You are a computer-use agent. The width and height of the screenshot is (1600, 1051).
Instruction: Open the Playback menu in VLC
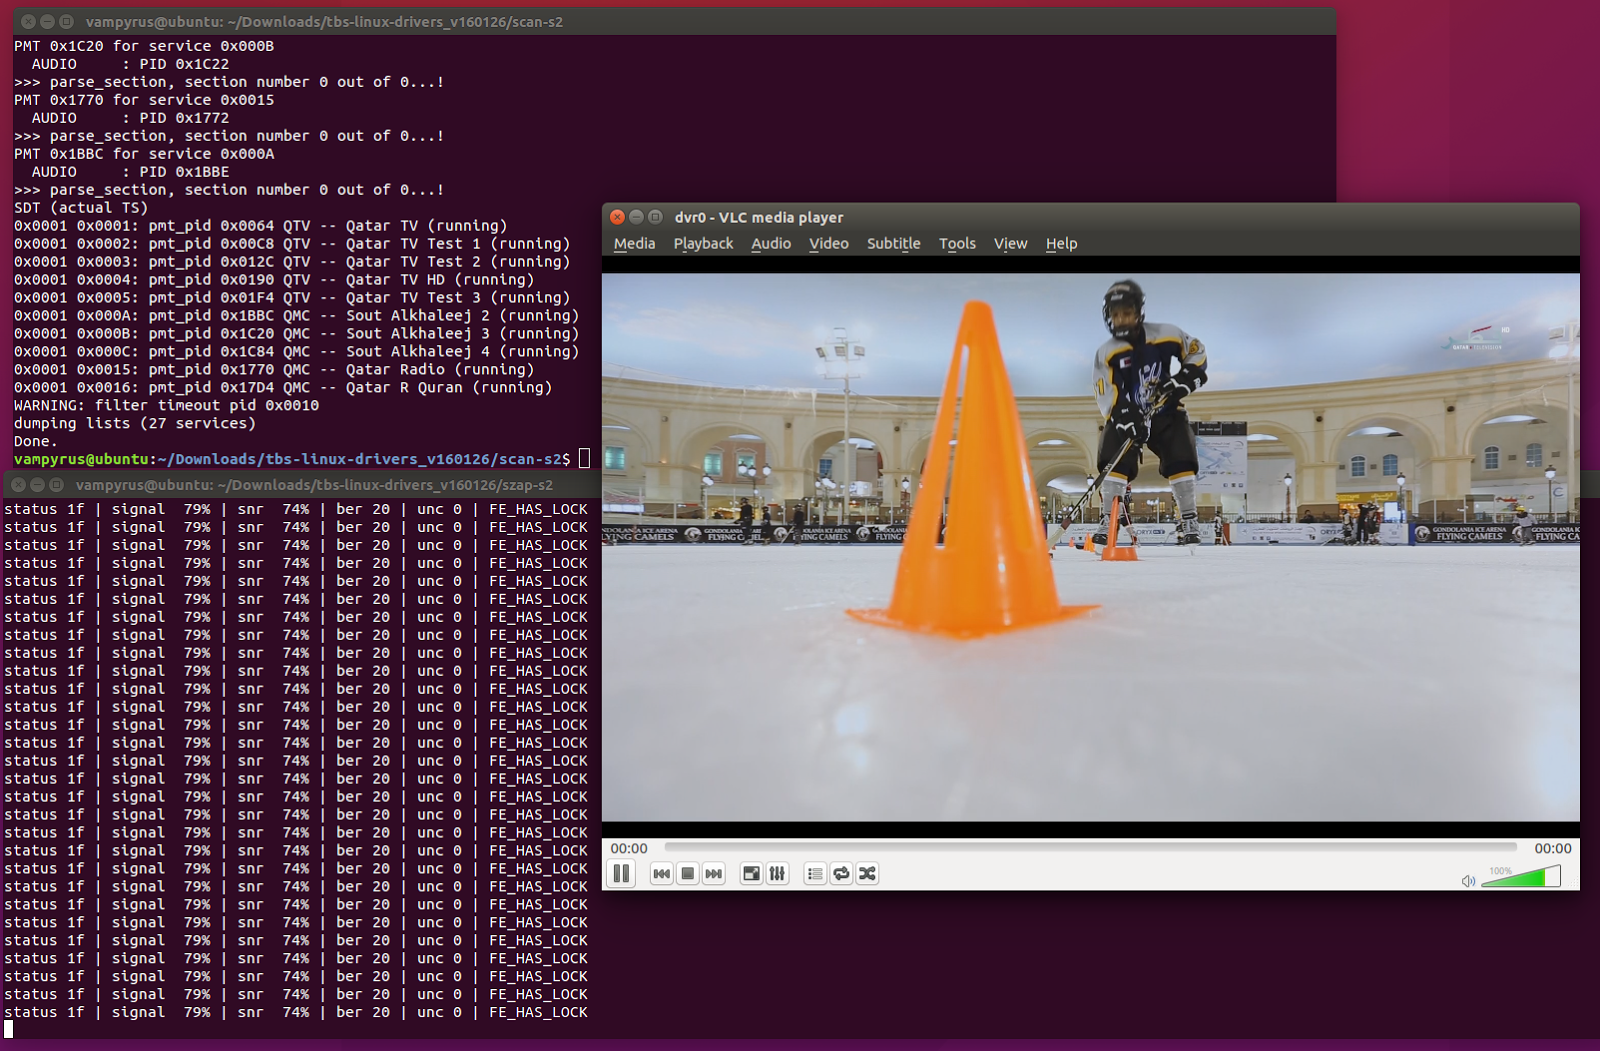coord(703,244)
